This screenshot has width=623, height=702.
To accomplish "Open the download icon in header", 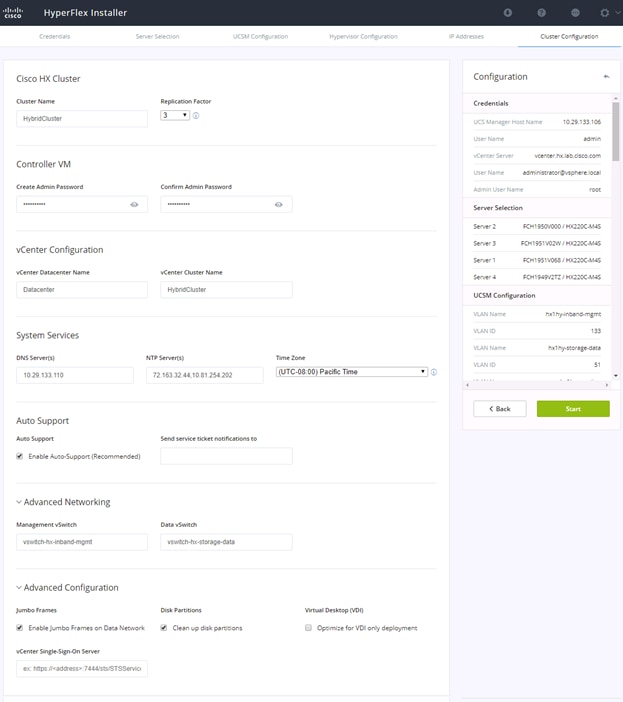I will click(508, 13).
